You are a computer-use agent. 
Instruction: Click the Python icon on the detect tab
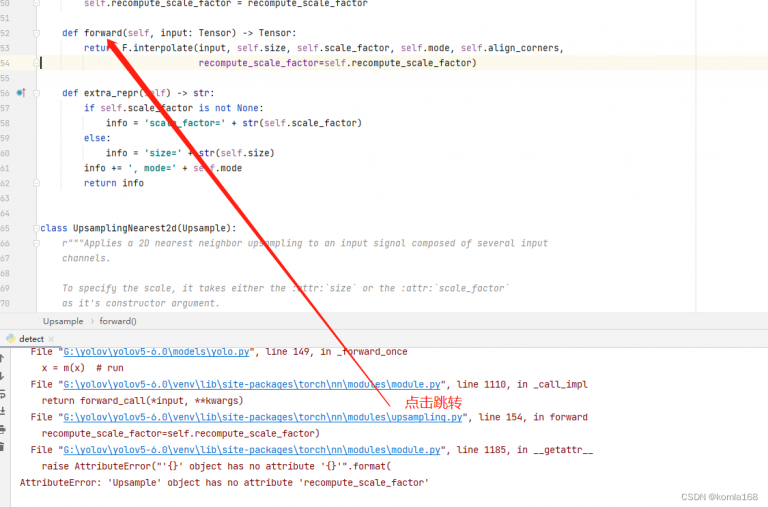pos(10,339)
